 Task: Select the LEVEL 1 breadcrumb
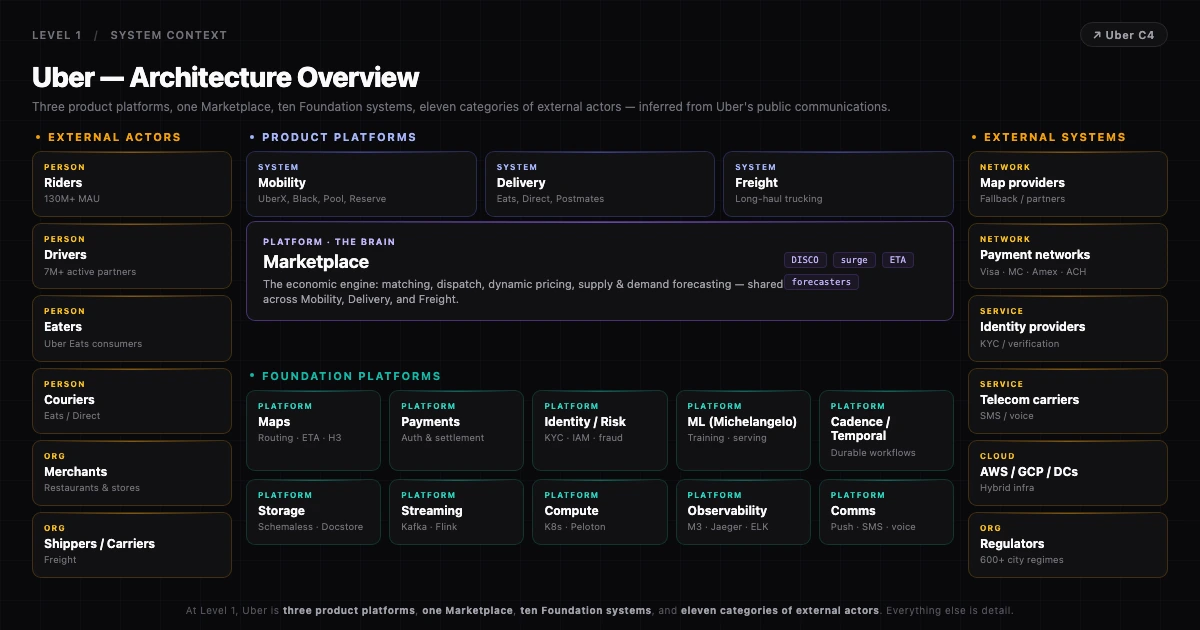click(x=57, y=35)
